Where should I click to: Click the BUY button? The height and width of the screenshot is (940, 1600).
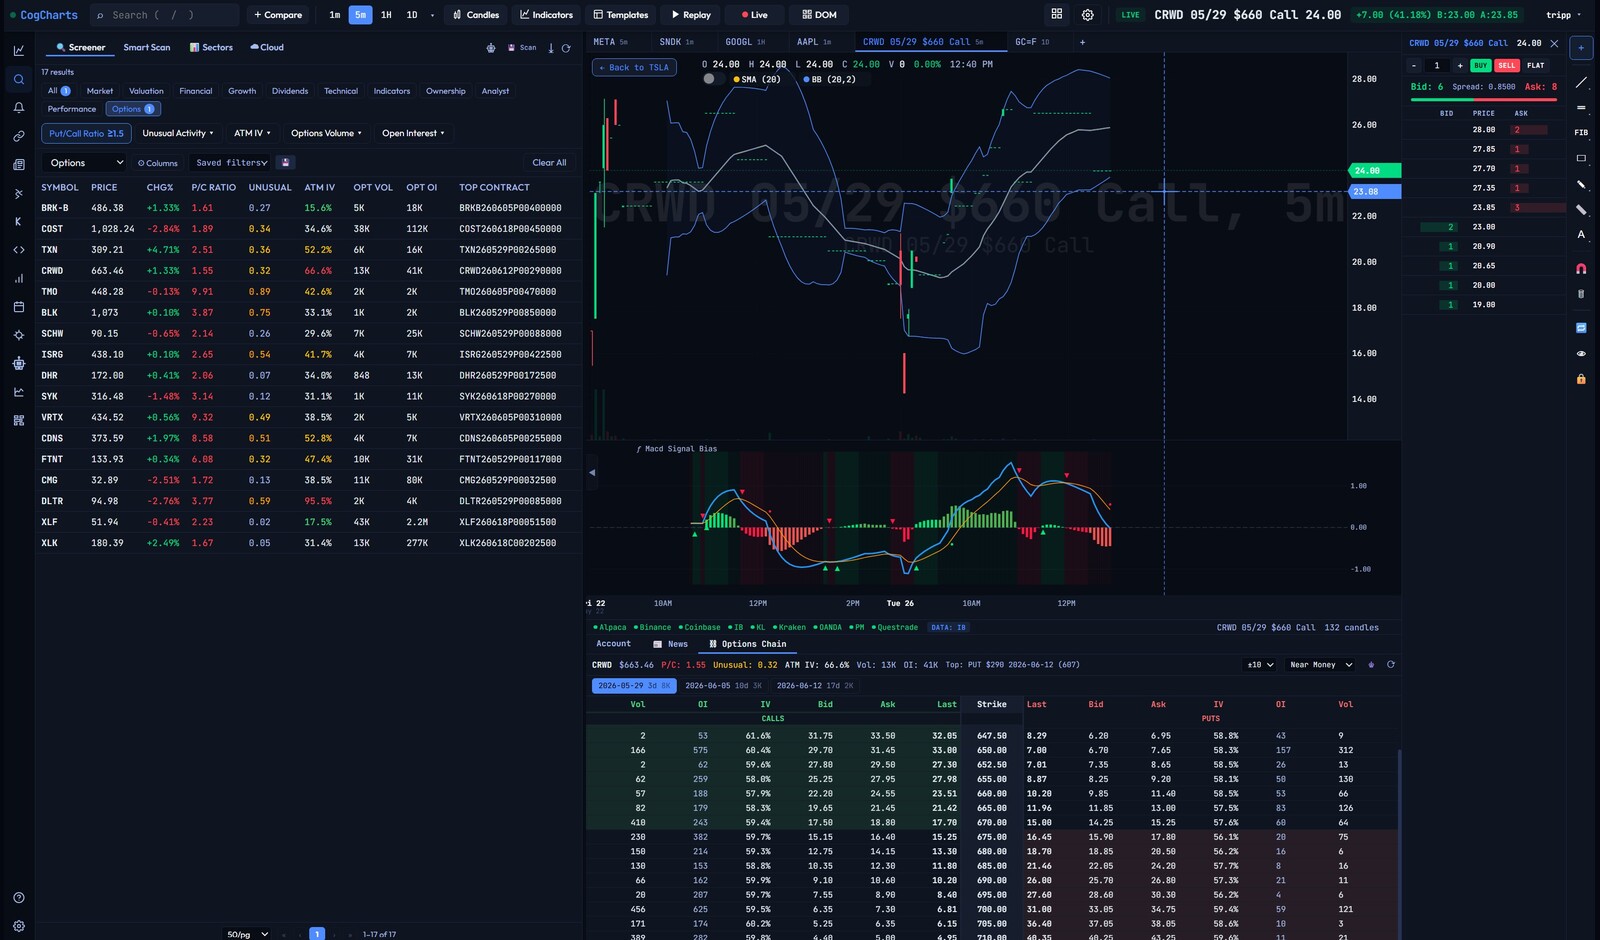1481,65
